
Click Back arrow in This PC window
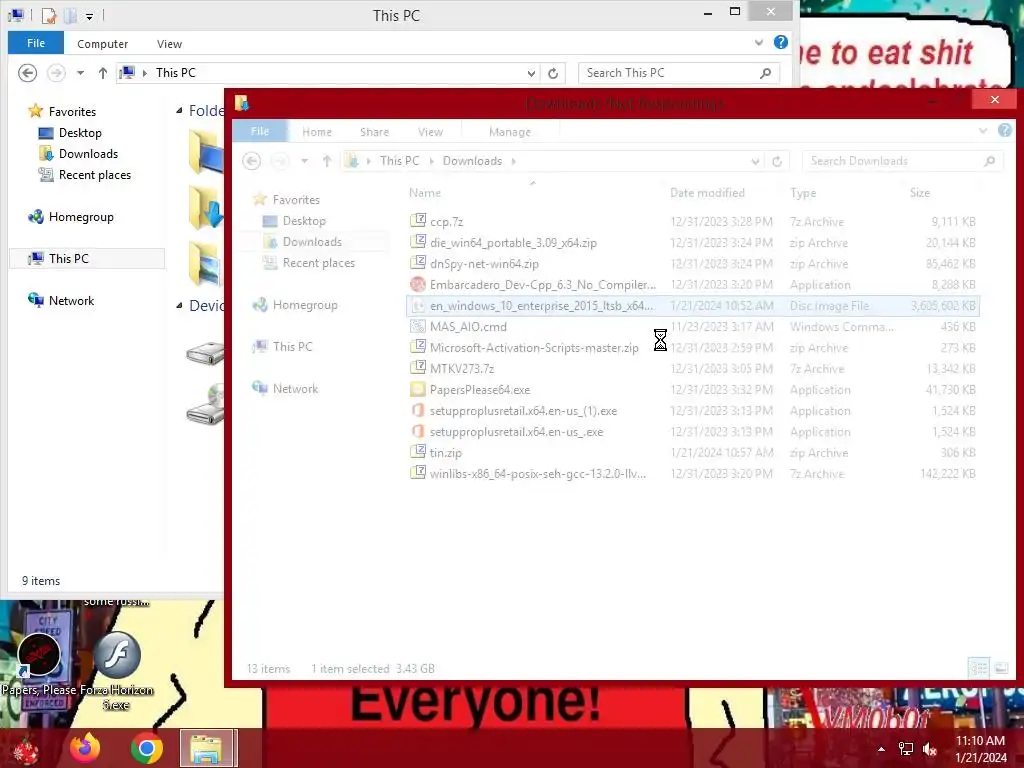click(x=27, y=73)
